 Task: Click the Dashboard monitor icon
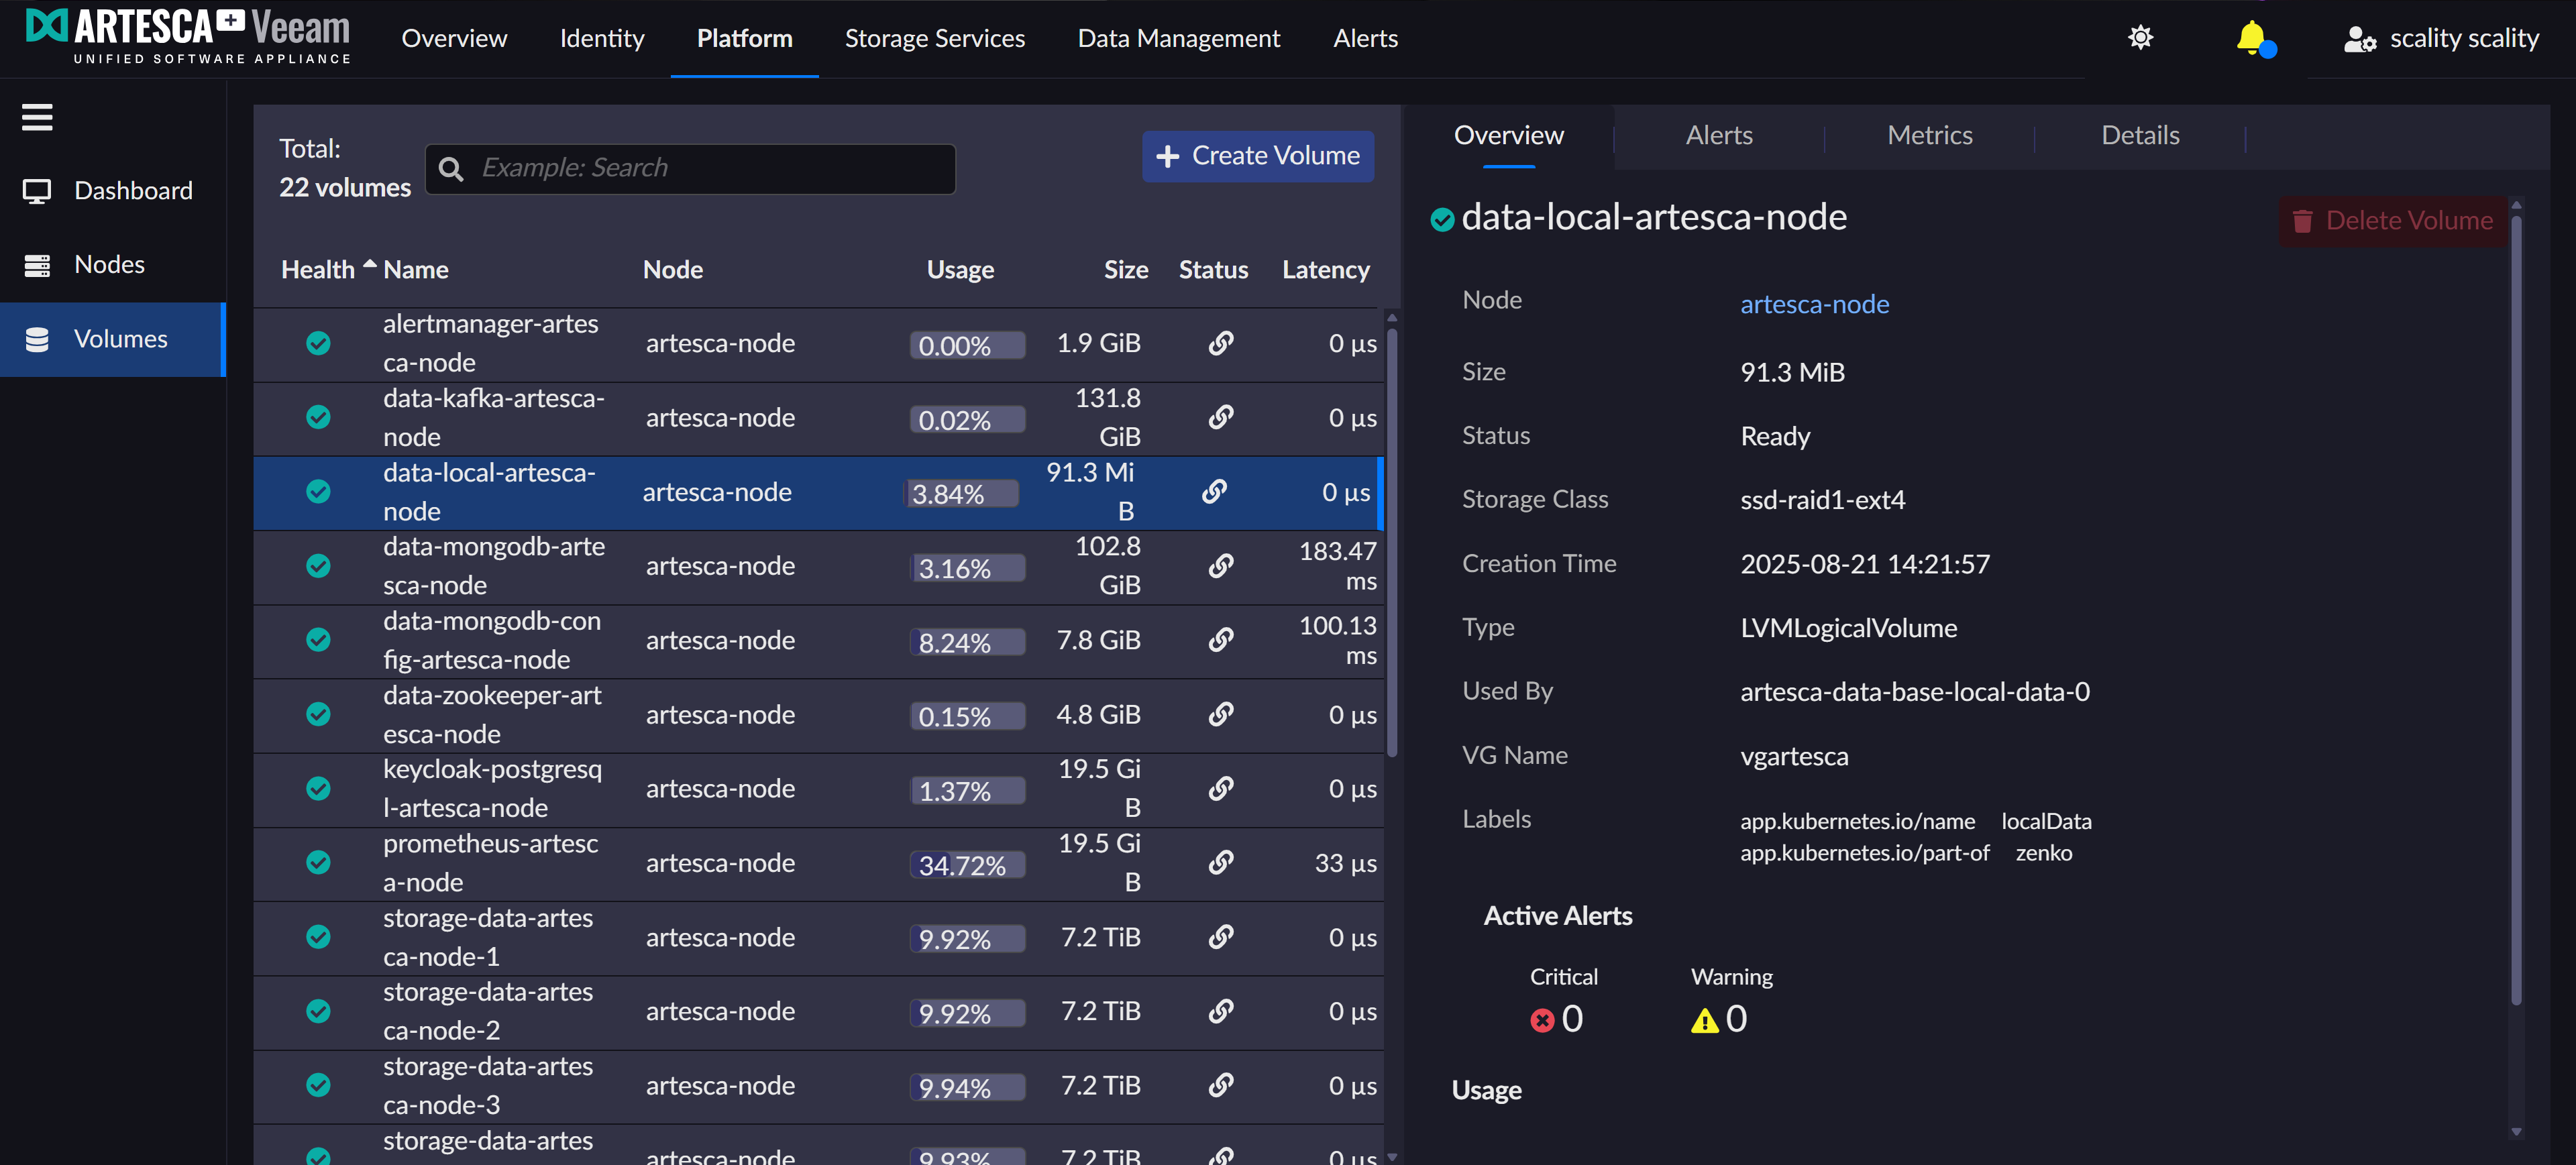coord(37,190)
